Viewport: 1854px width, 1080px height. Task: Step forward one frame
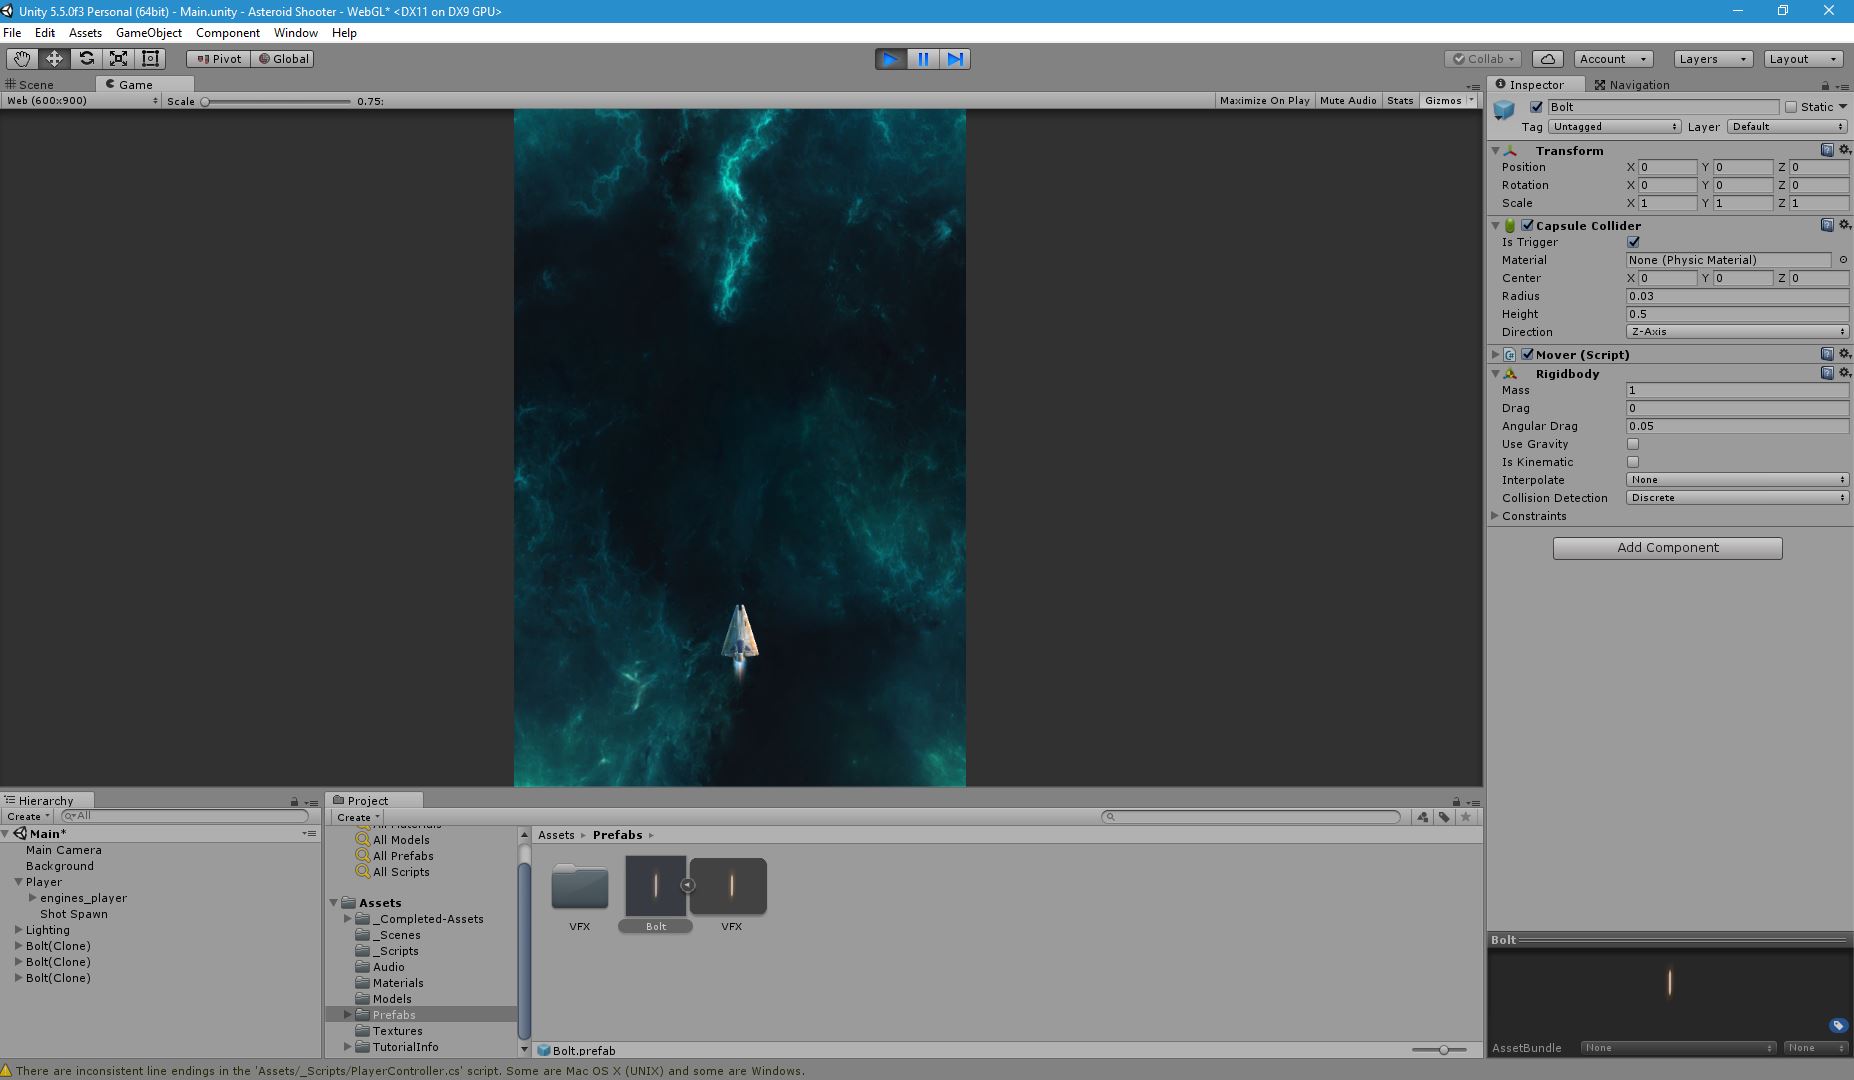coord(955,59)
